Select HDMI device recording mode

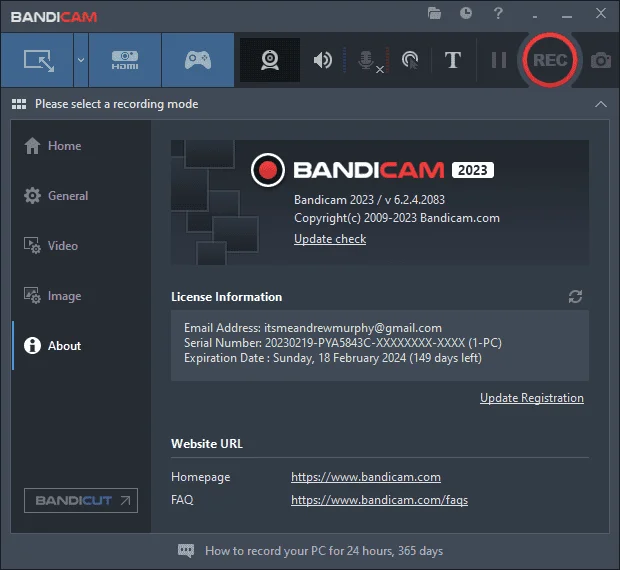click(x=125, y=60)
